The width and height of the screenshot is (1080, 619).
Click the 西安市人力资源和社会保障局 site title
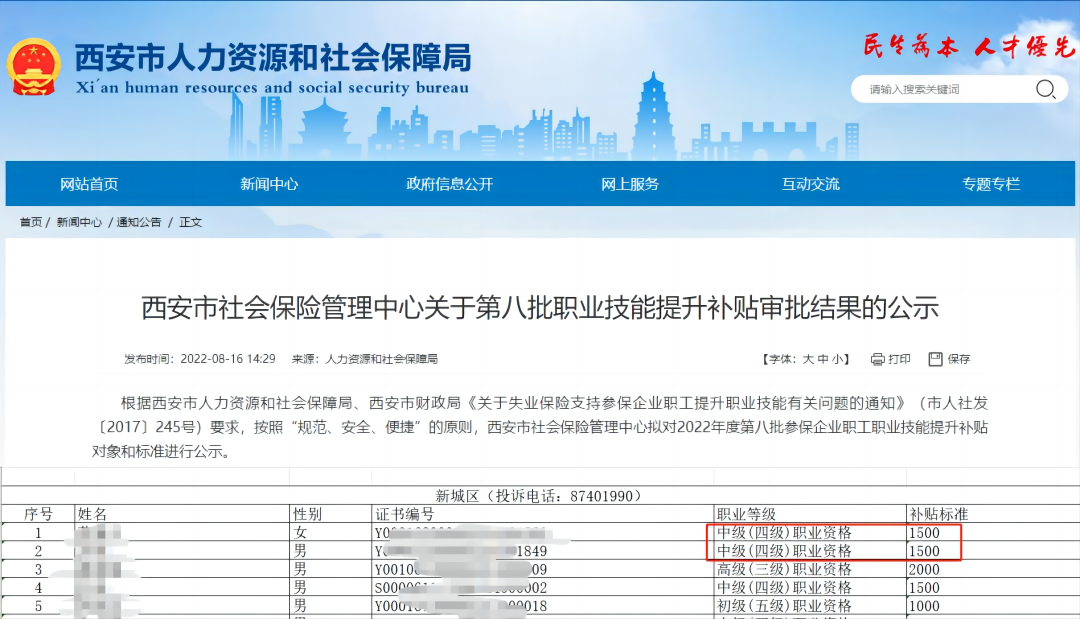pos(272,57)
